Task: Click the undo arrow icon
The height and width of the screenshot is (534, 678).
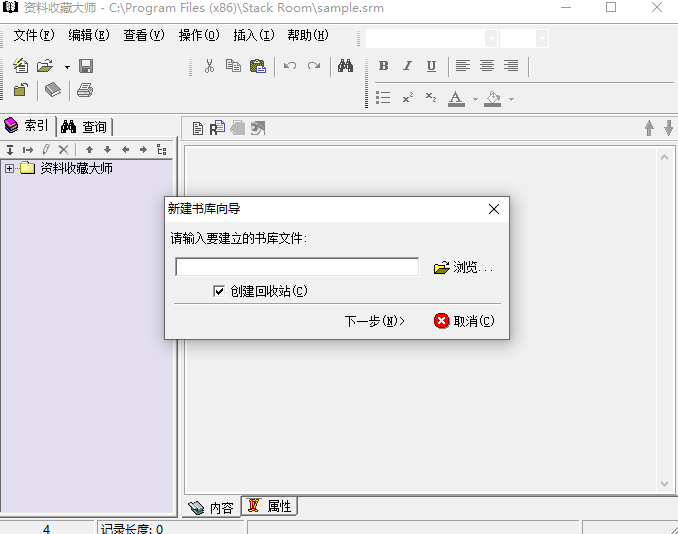Action: coord(290,66)
